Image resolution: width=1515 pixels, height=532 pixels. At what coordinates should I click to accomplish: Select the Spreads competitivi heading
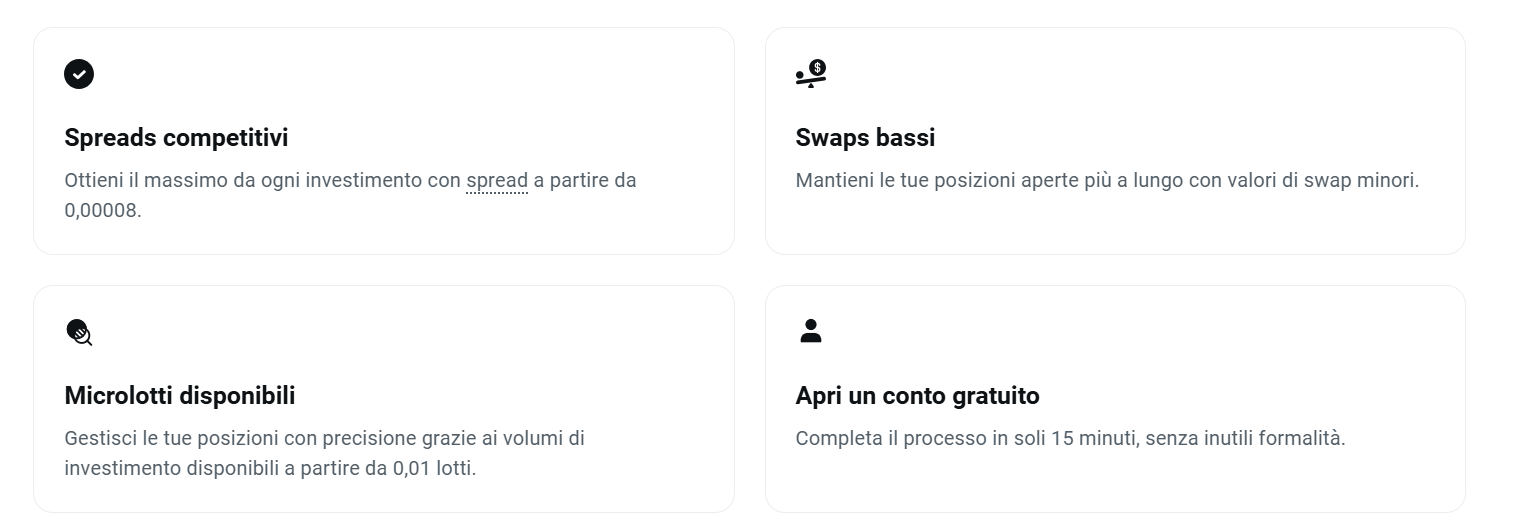[x=176, y=138]
